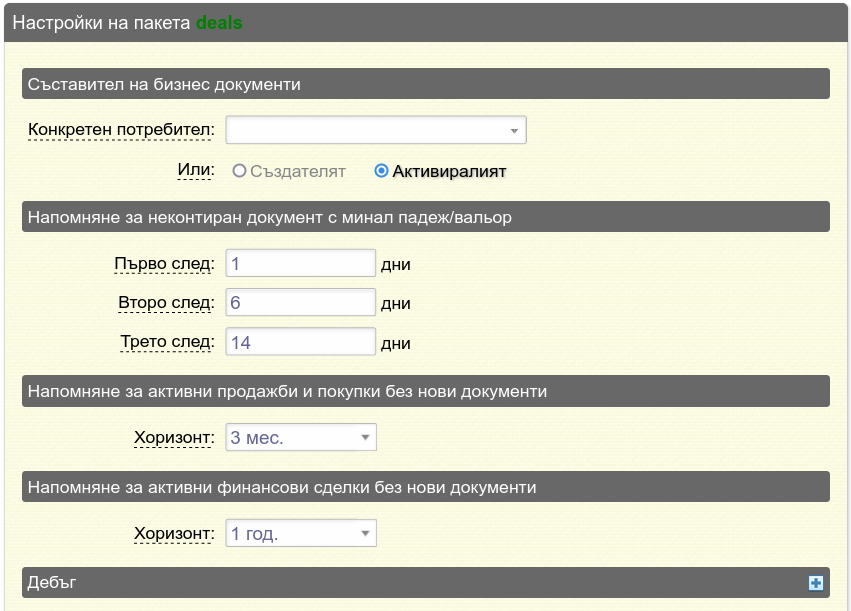Viewport: 851px width, 611px height.
Task: Click the Първо след label
Action: [164, 264]
